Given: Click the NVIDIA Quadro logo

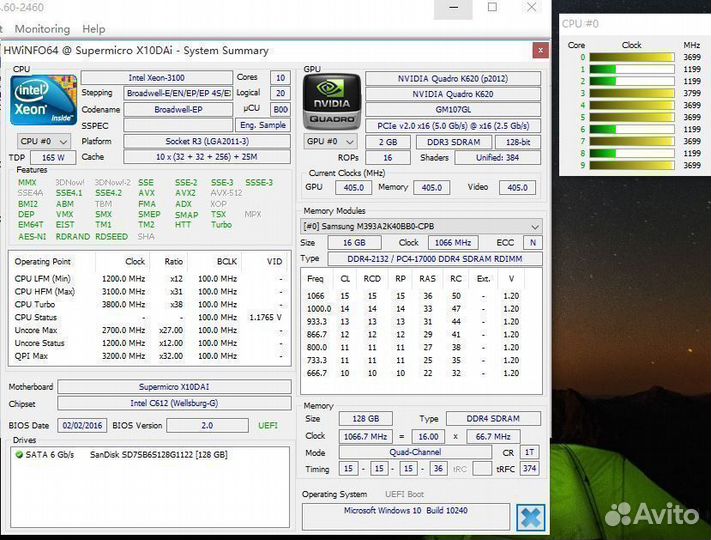Looking at the screenshot, I should pyautogui.click(x=332, y=102).
